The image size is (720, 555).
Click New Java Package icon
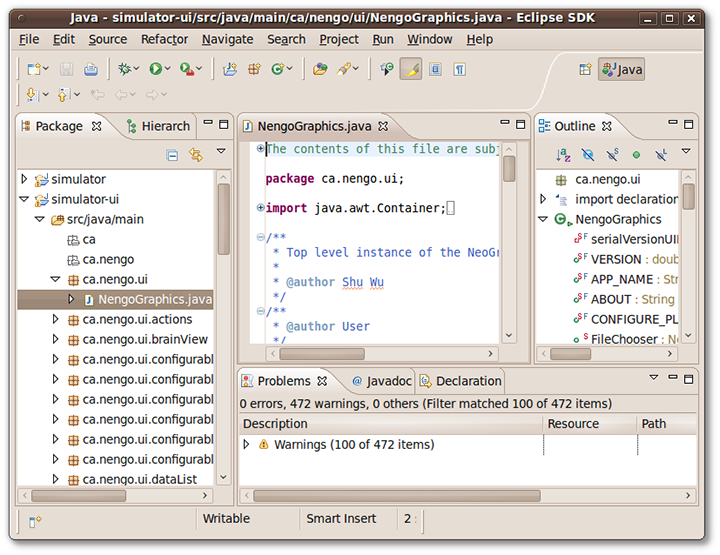click(x=255, y=69)
